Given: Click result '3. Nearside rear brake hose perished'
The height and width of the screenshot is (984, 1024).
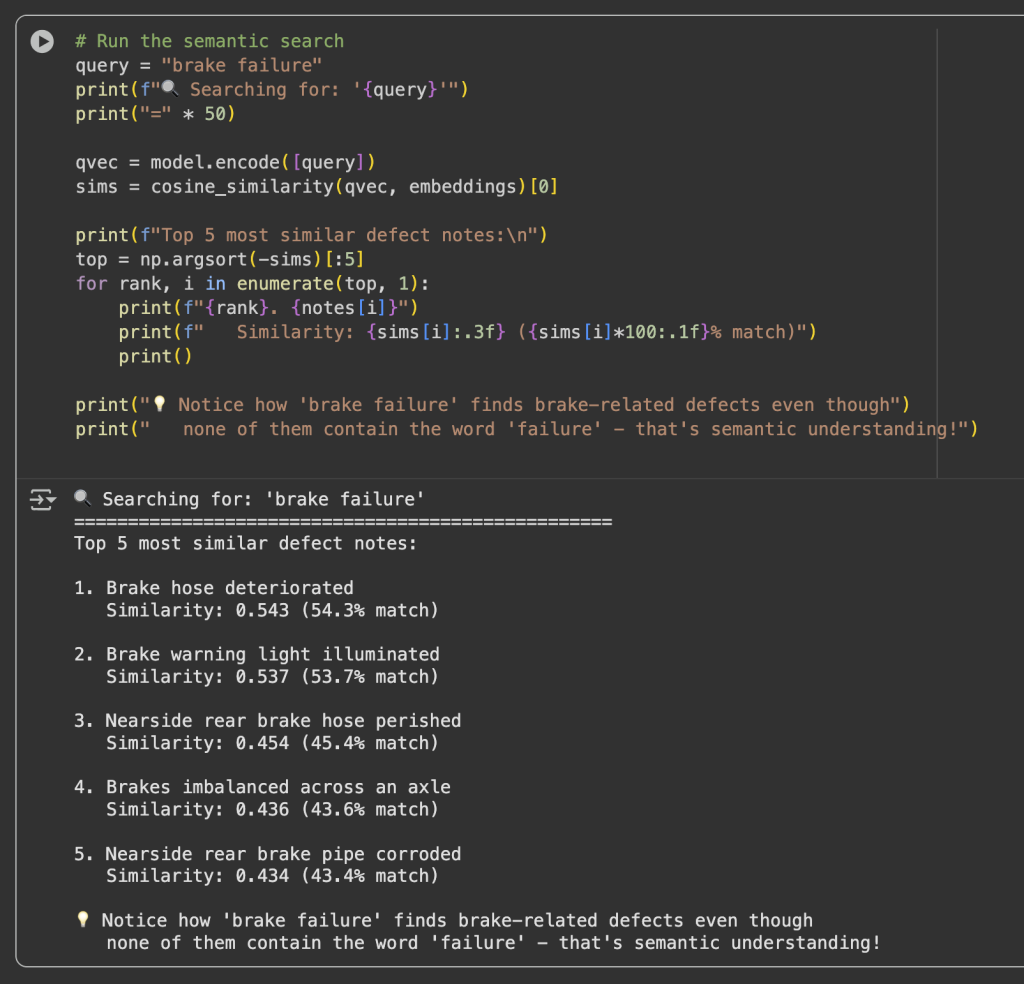Looking at the screenshot, I should tap(268, 721).
